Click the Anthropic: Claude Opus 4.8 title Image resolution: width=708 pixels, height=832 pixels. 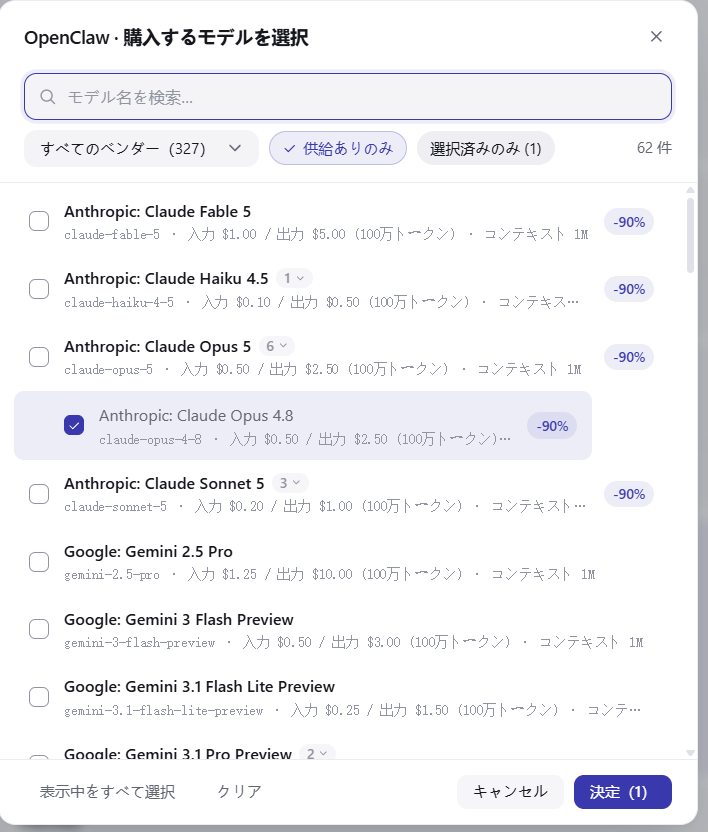pos(196,415)
